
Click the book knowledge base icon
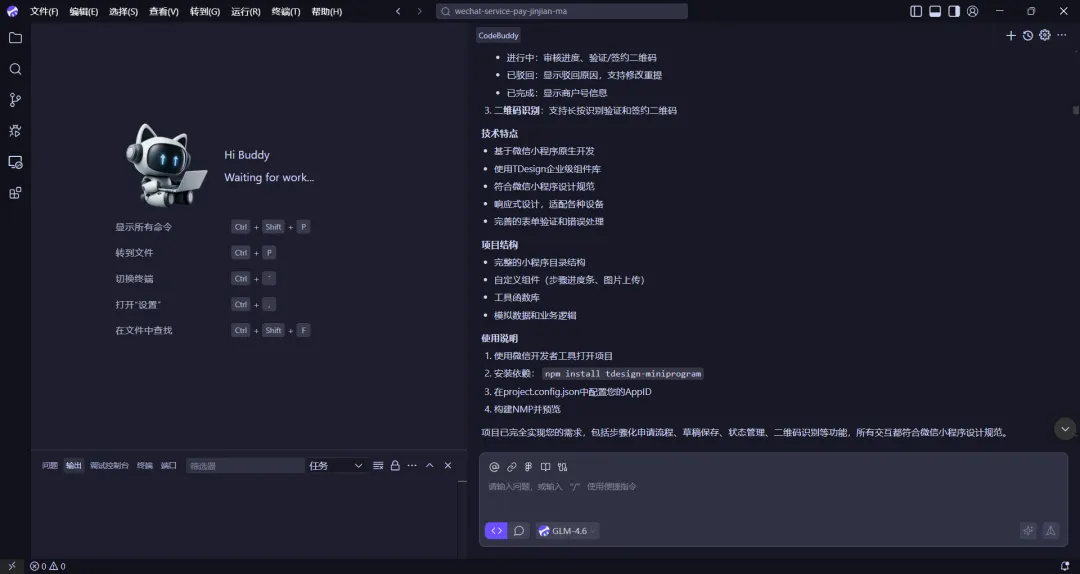tap(545, 467)
